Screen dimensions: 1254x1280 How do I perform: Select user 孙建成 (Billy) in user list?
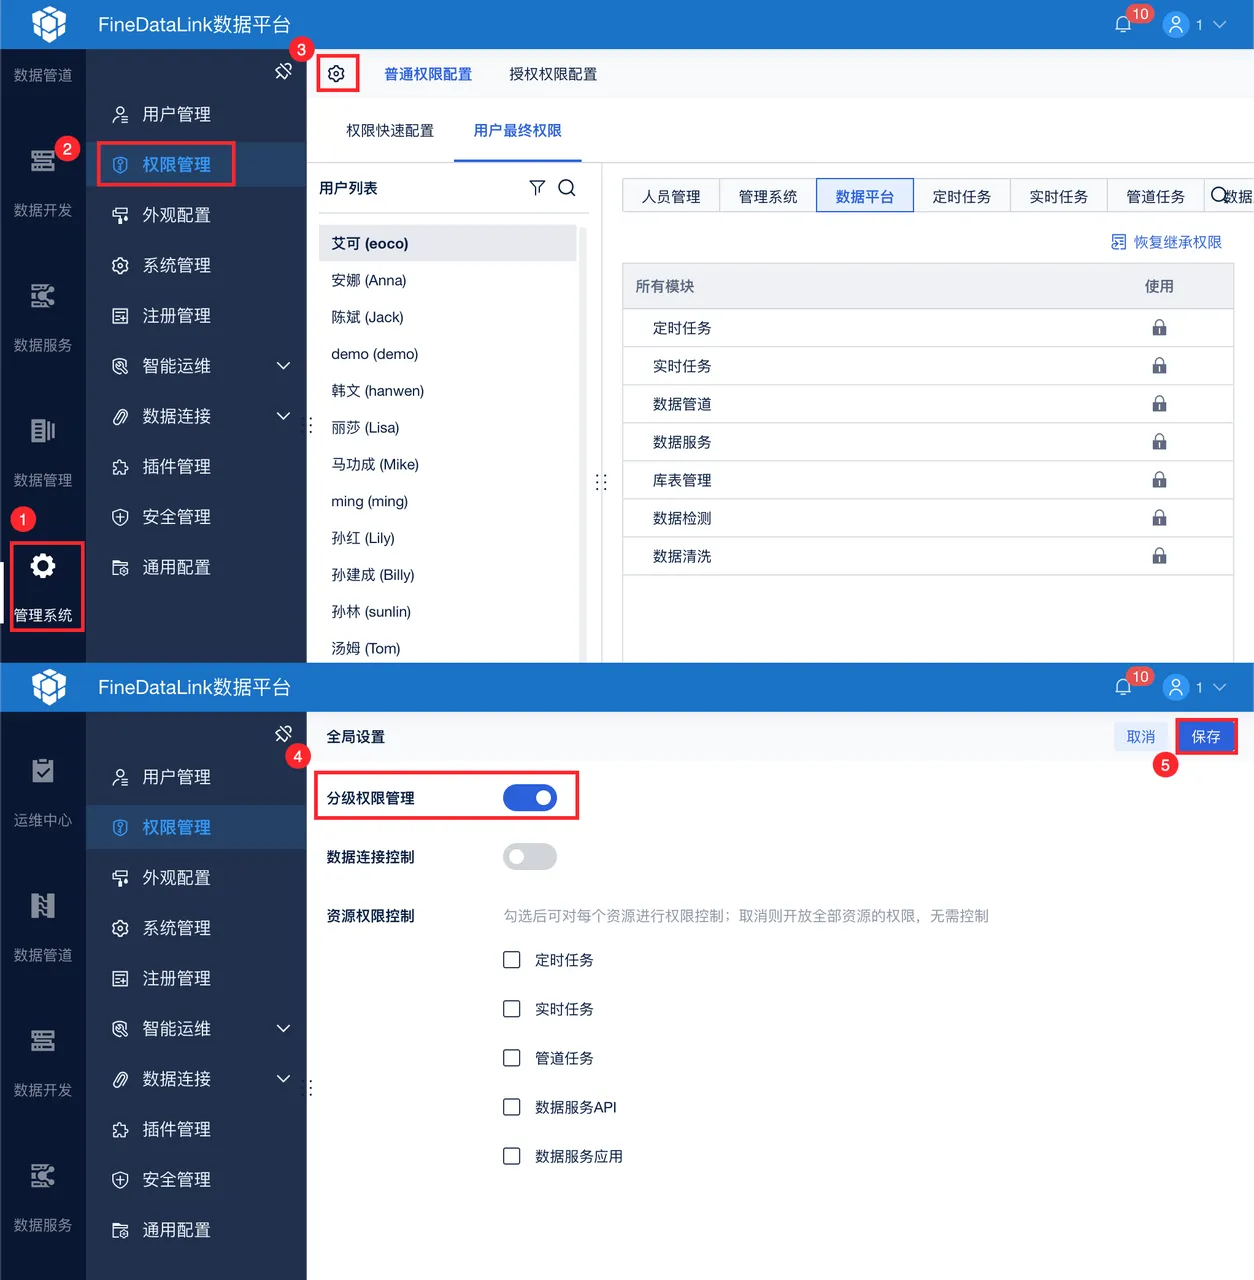click(x=447, y=575)
